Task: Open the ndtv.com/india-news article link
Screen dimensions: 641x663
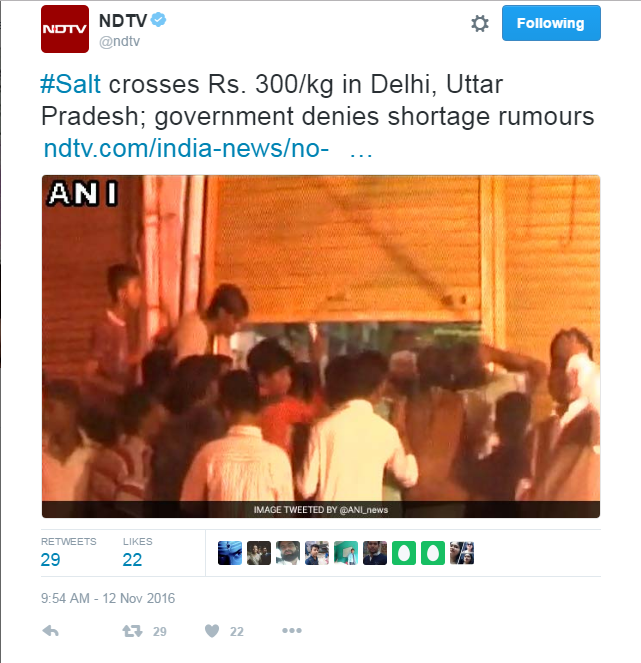Action: (186, 148)
